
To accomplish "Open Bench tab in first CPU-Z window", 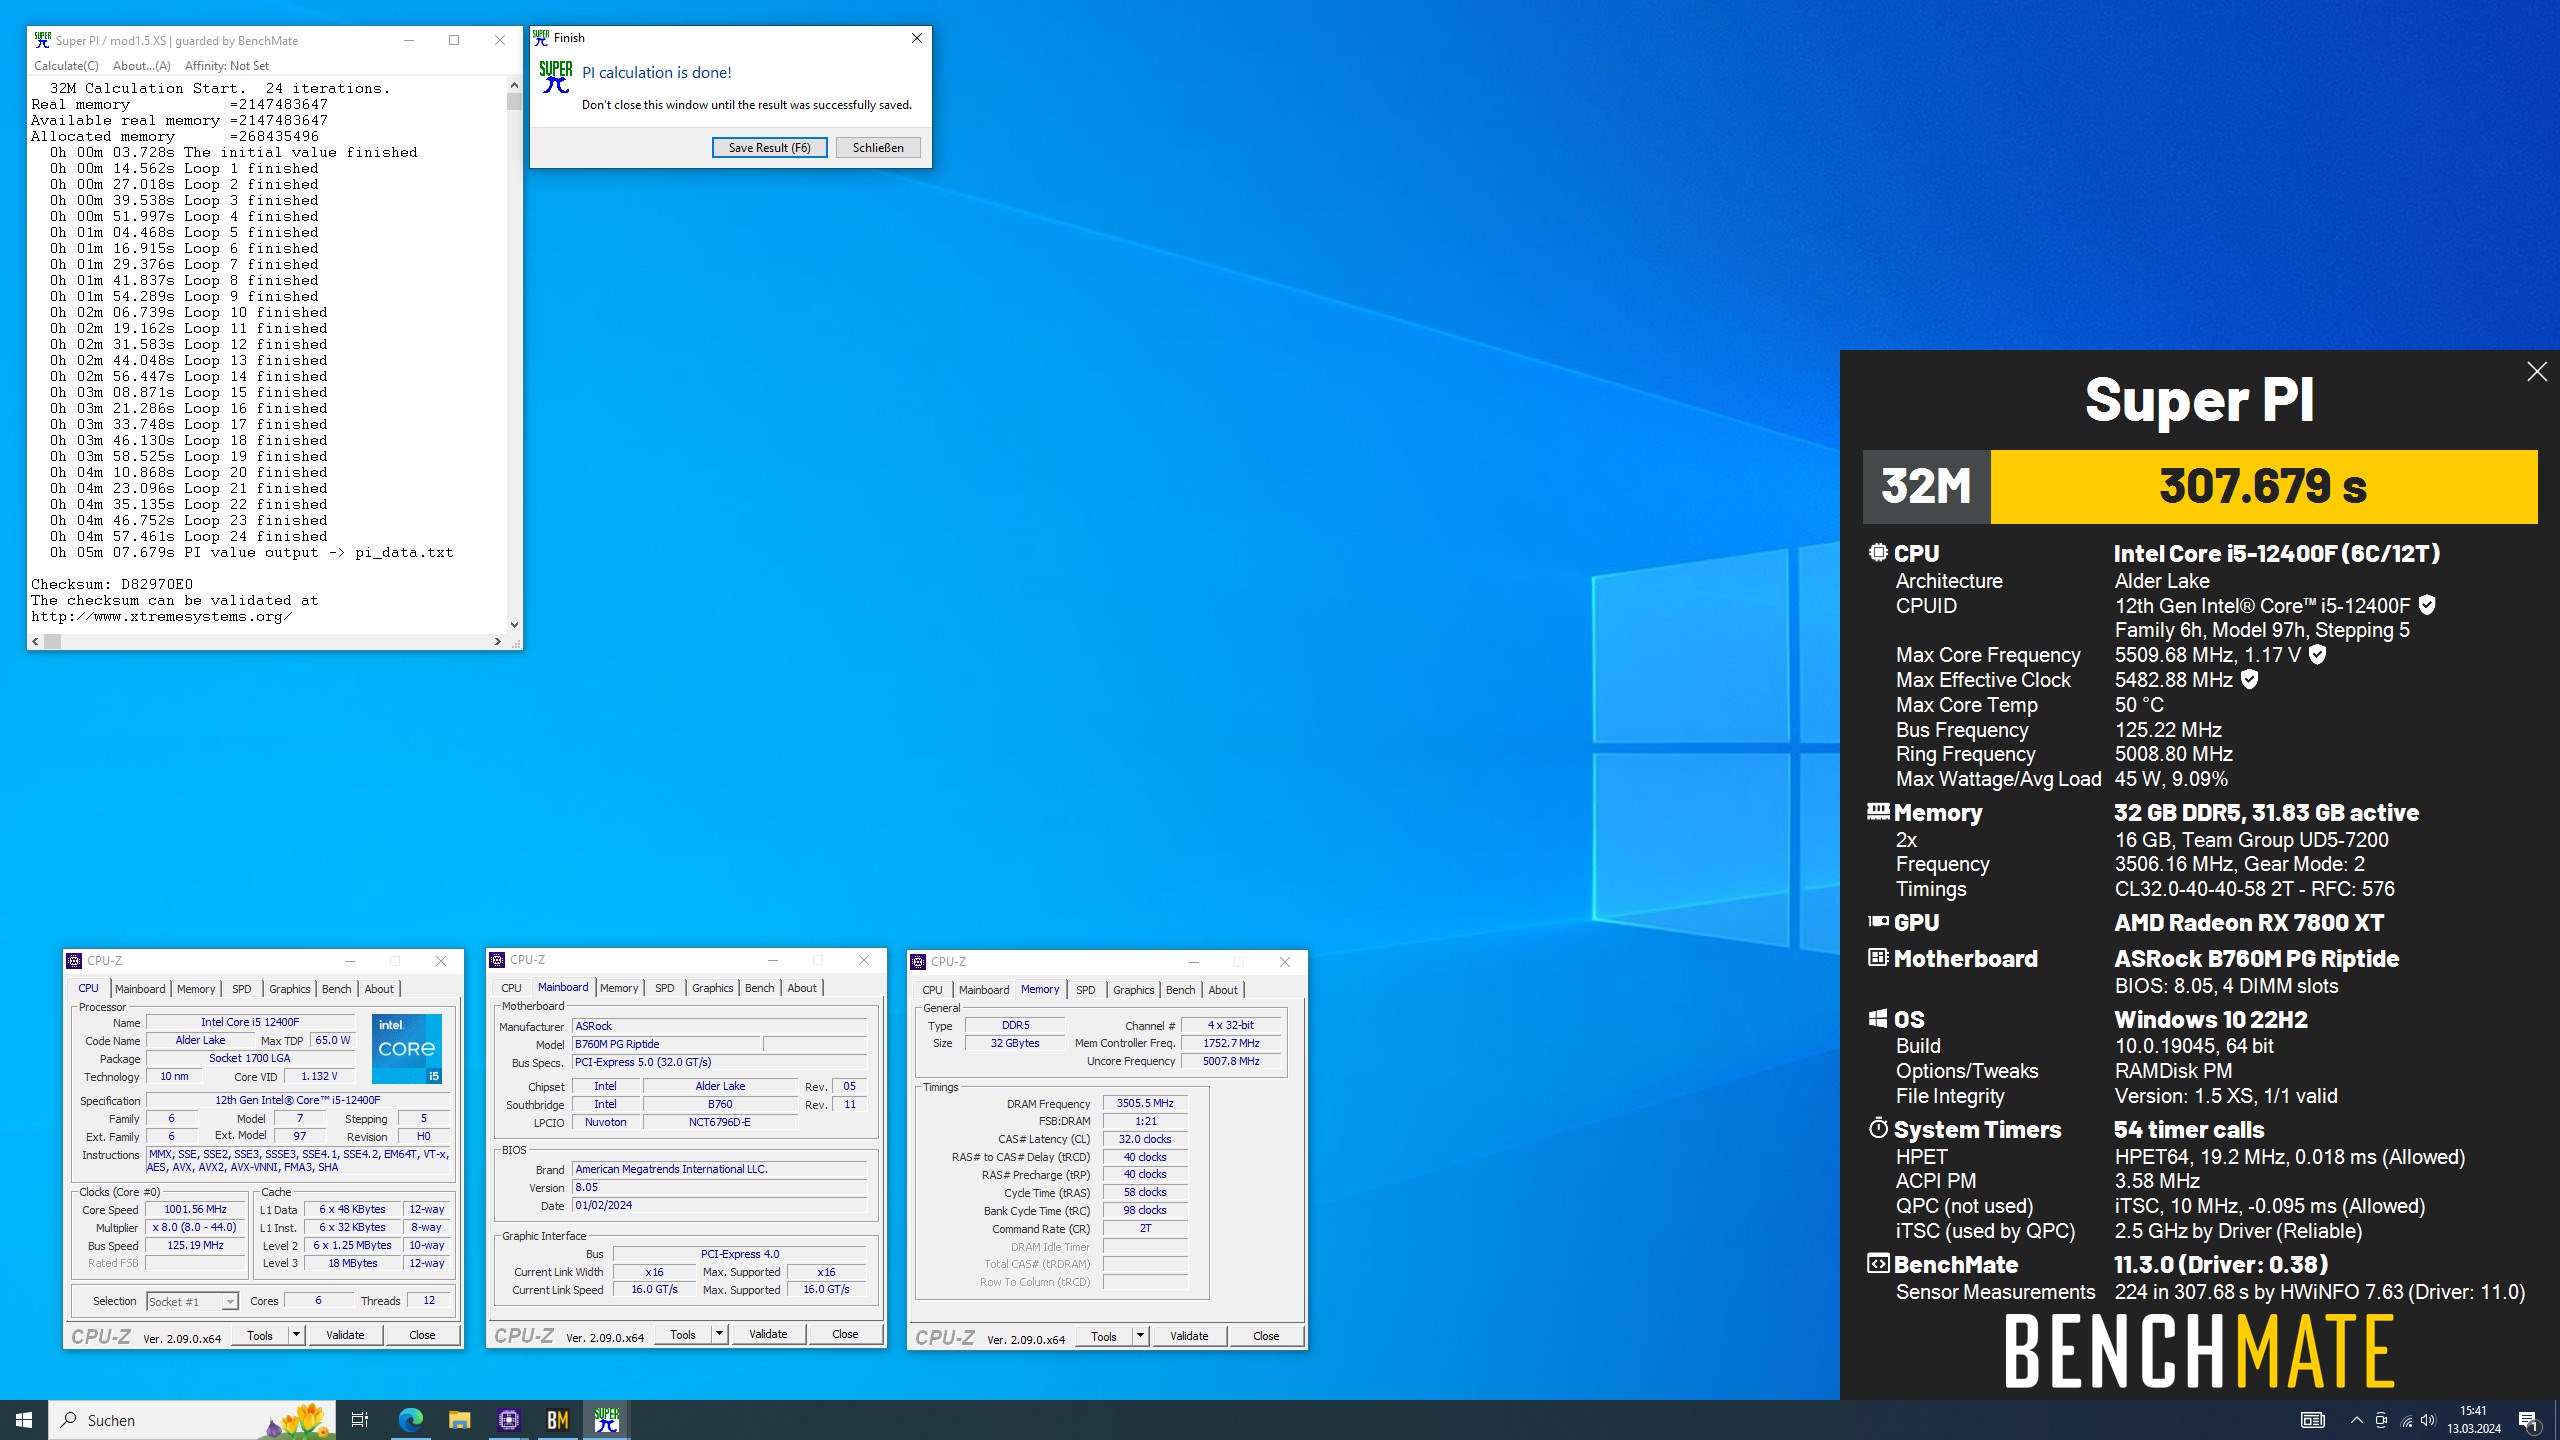I will point(337,989).
